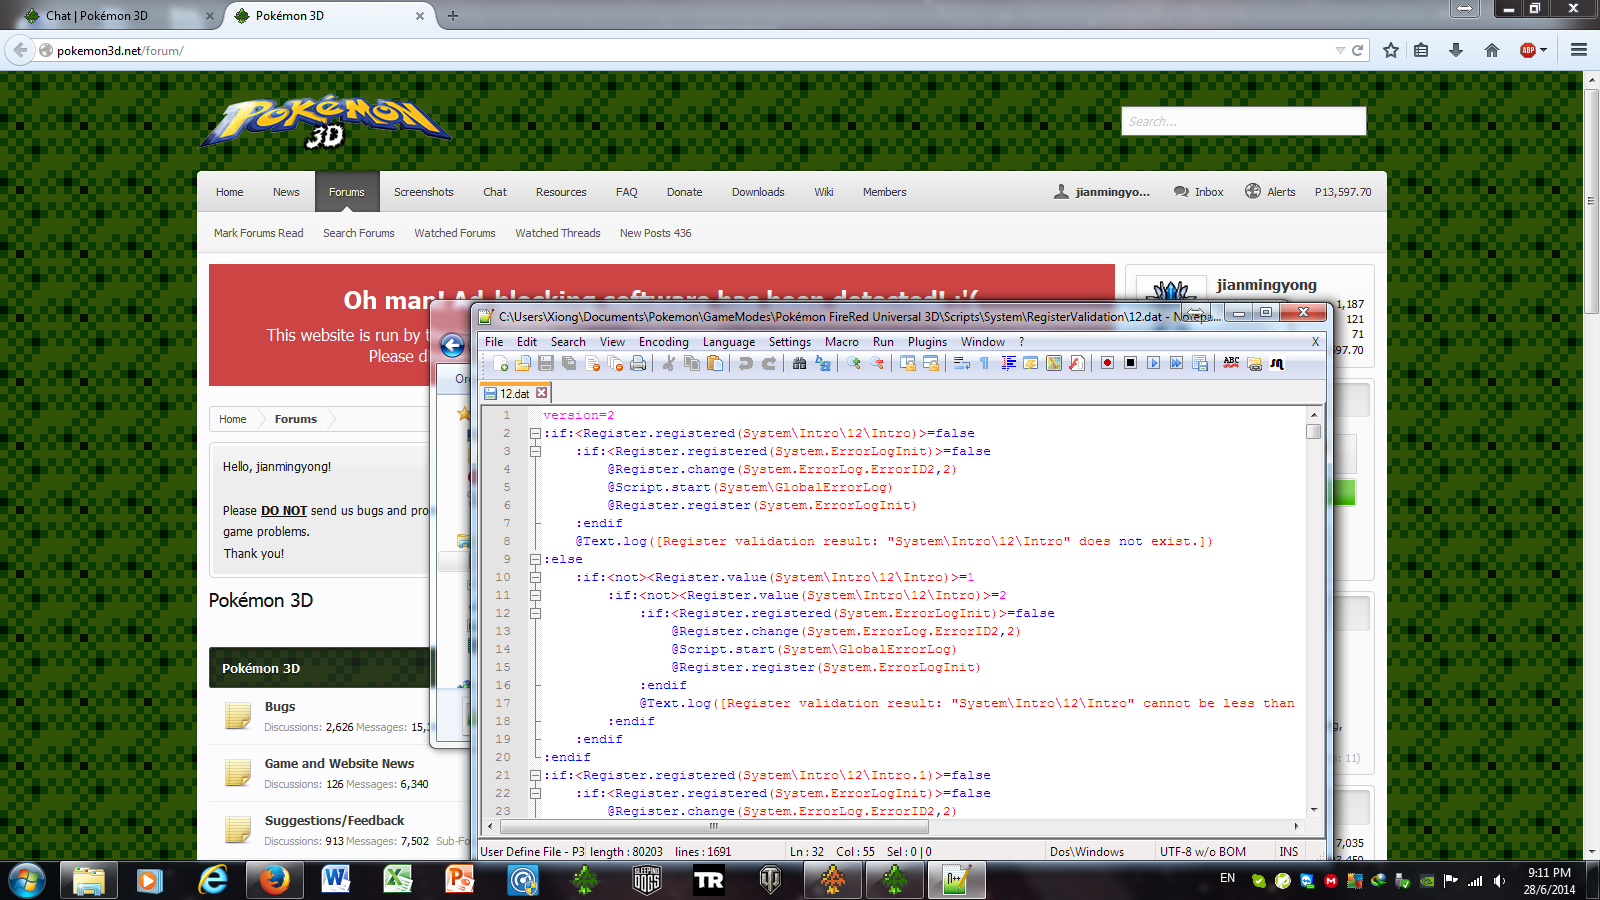
Task: Open the Downloads link on Pokémon 3D site
Action: pos(758,192)
